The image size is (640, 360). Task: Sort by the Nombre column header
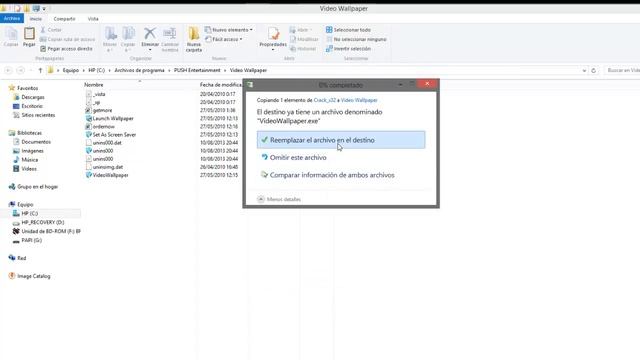coord(93,85)
